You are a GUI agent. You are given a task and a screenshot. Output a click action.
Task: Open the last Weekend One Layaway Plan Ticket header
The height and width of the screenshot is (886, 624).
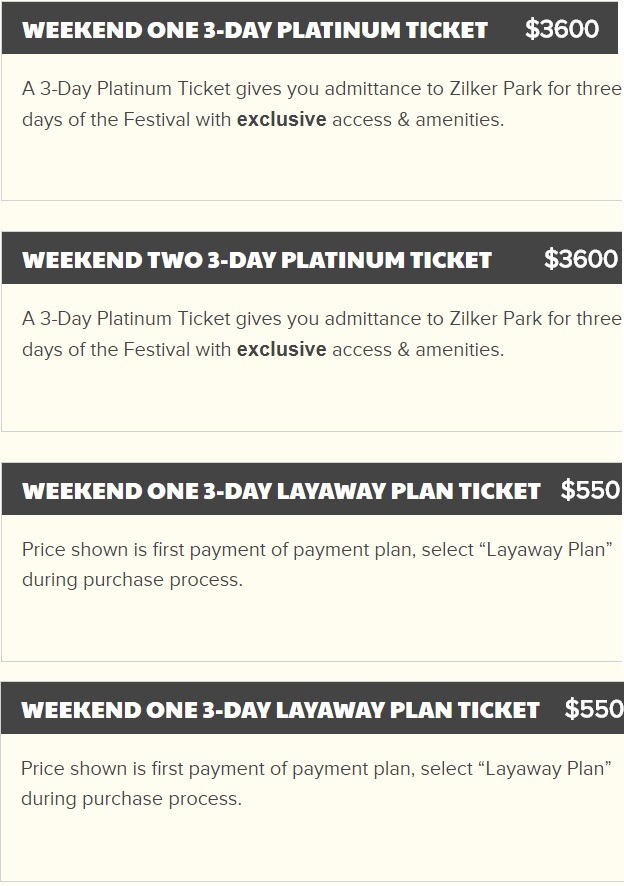tap(312, 708)
